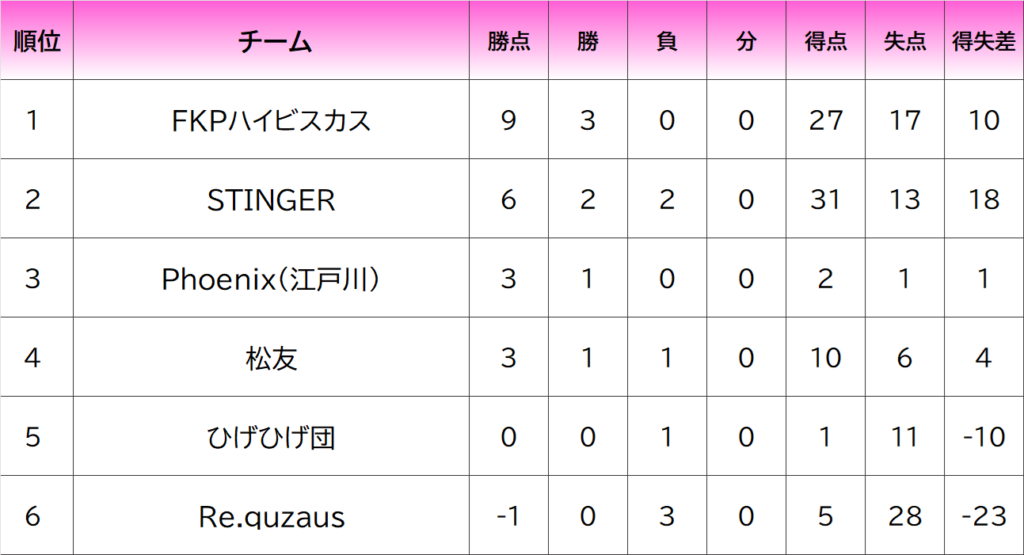Select the 勝点 header cell
The width and height of the screenshot is (1024, 555).
click(x=509, y=40)
